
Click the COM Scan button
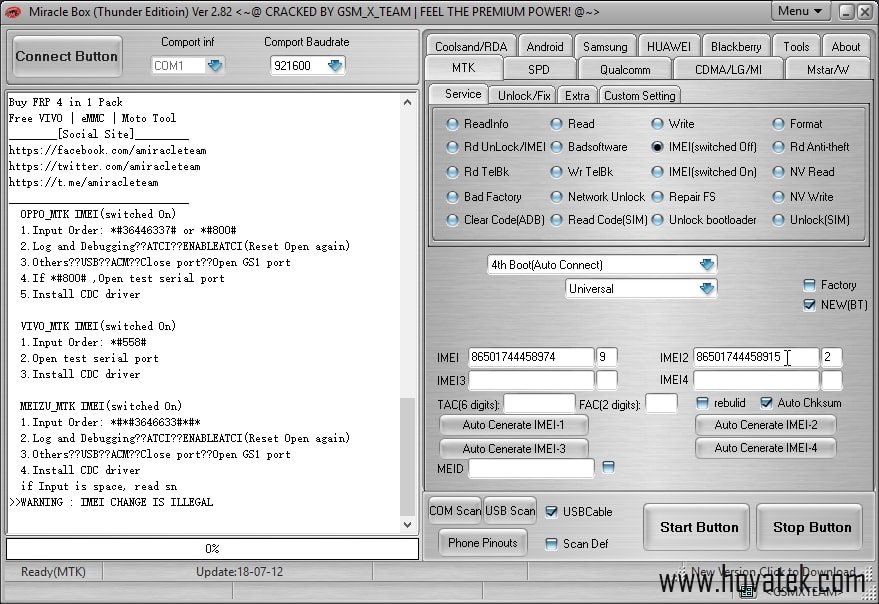click(455, 511)
